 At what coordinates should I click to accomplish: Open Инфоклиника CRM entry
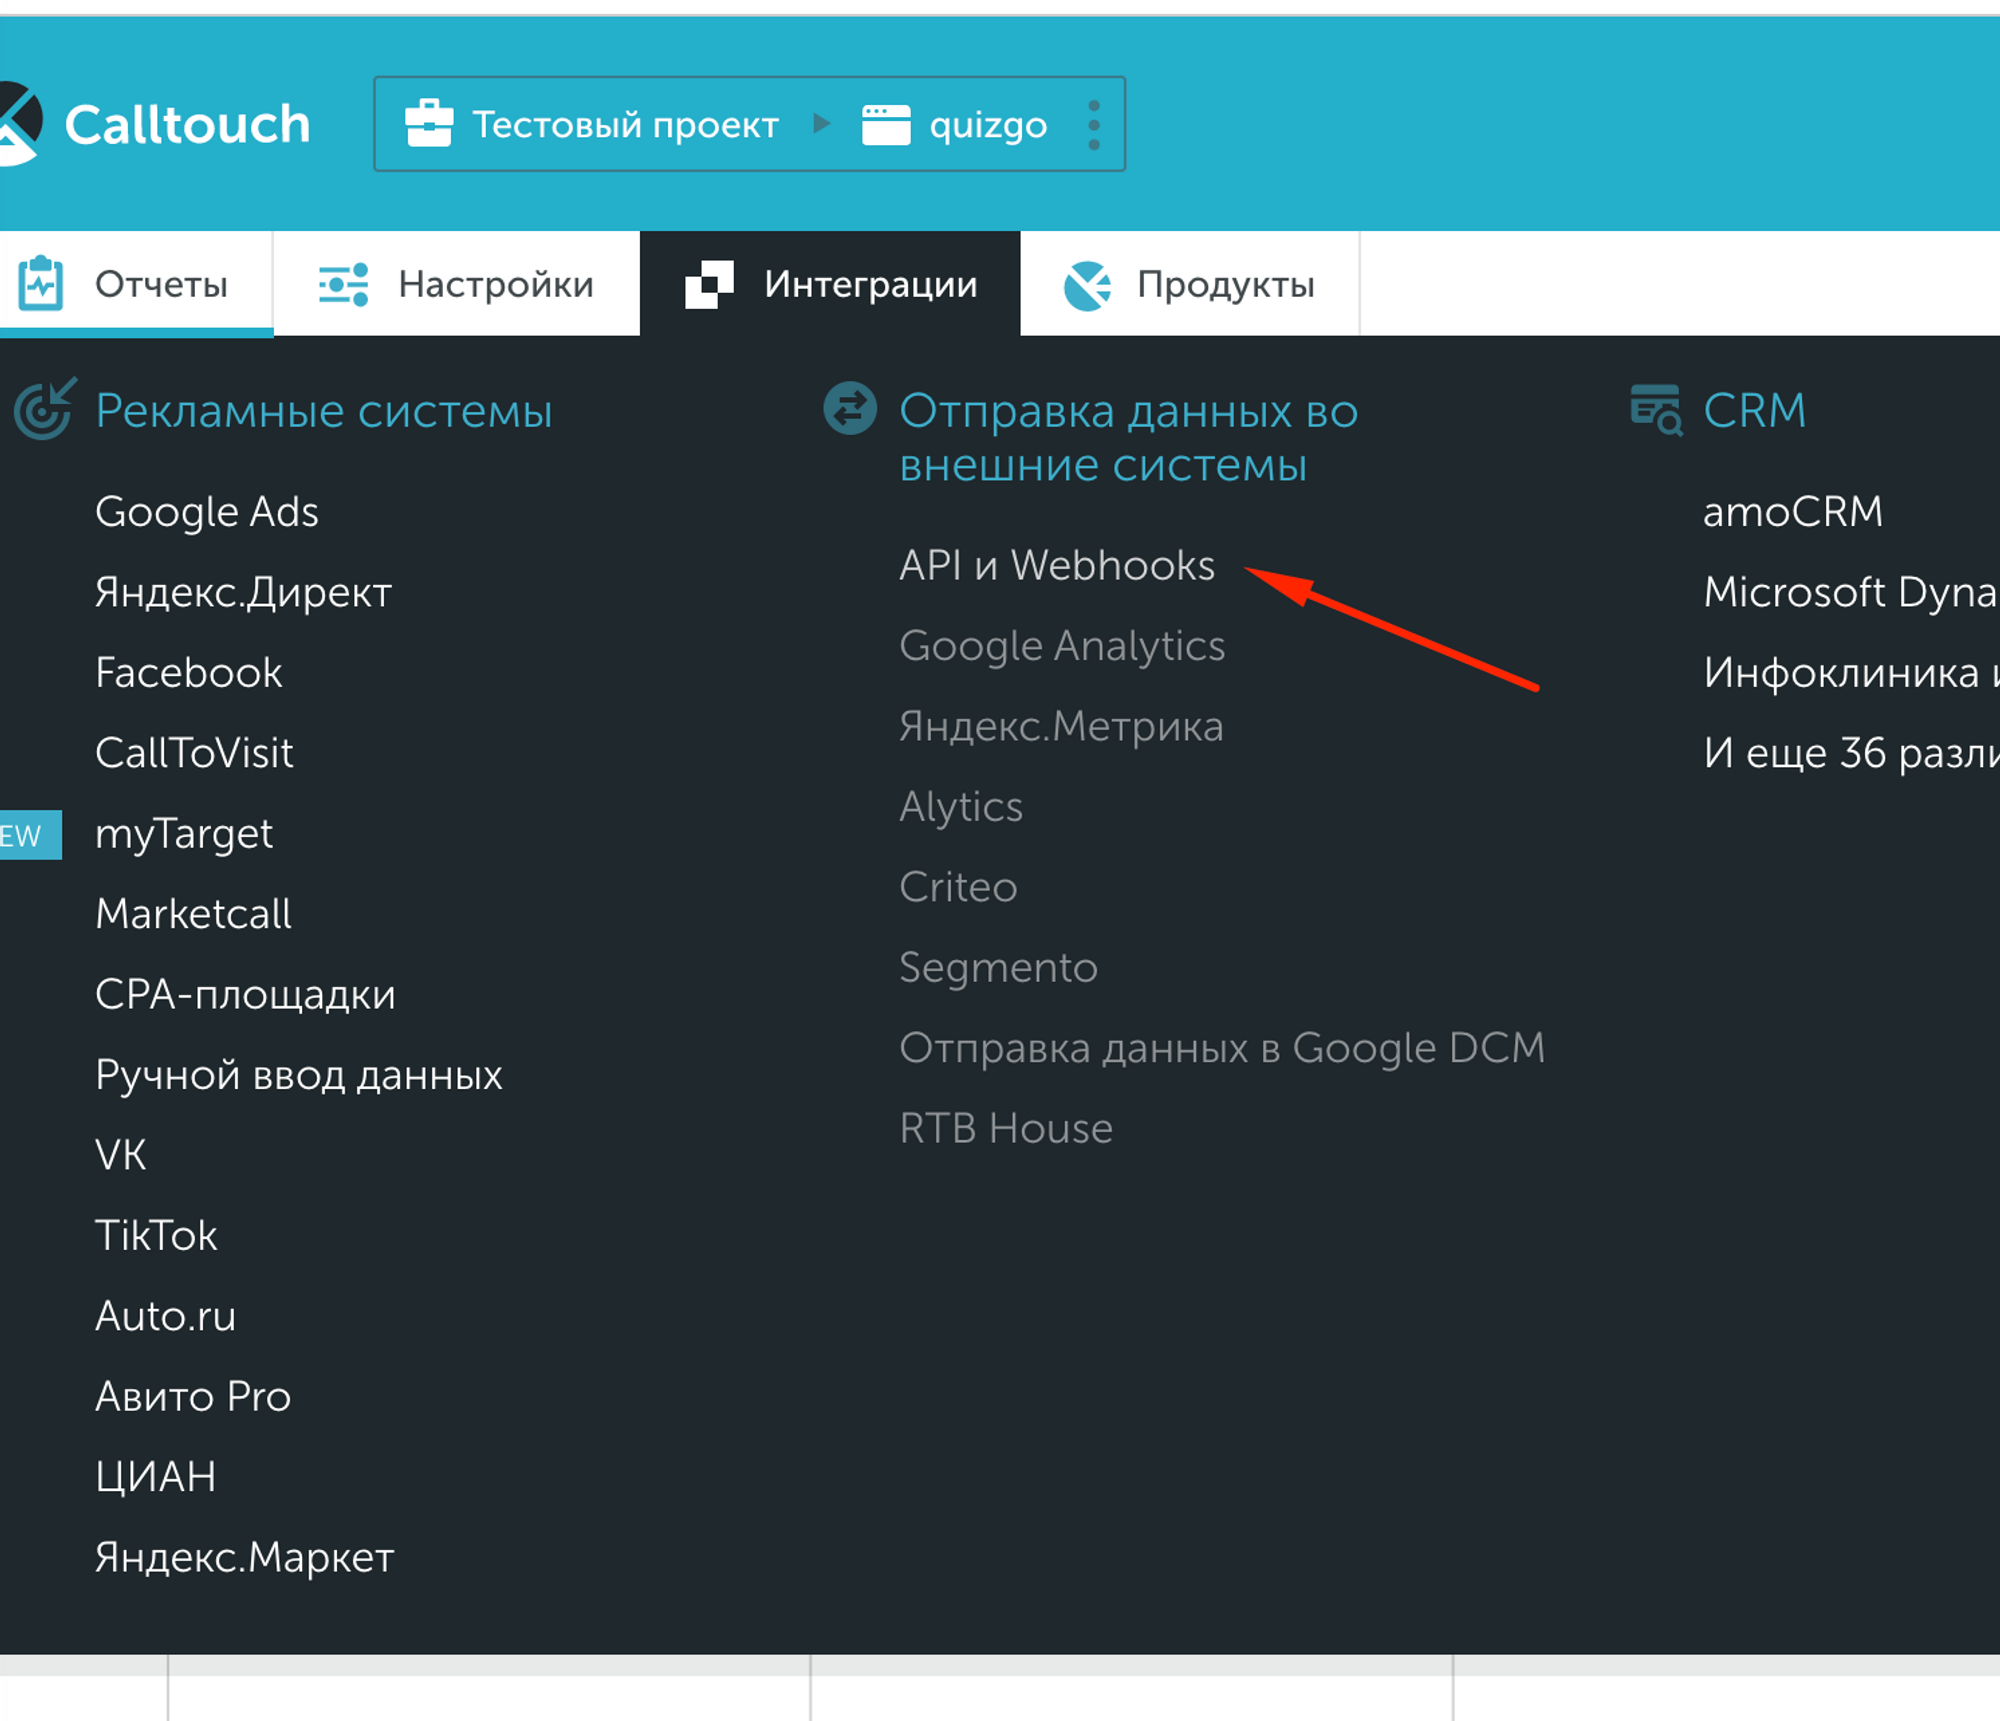coord(1852,673)
